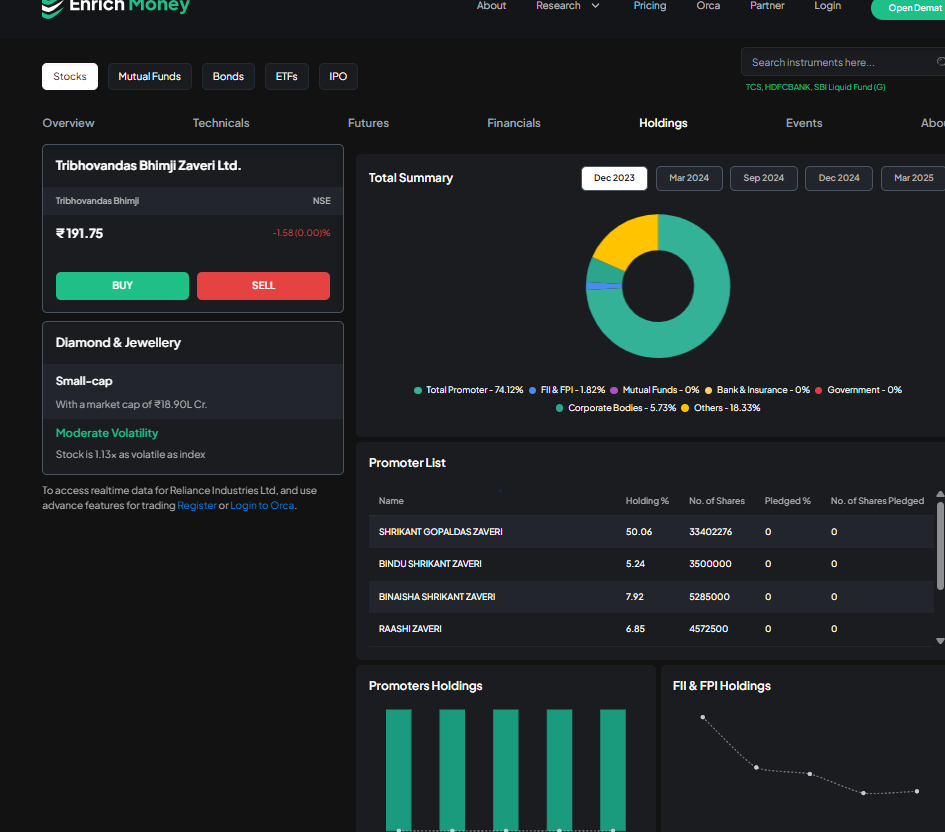This screenshot has width=945, height=832.
Task: Select the SHRIKANT GOPALDAS ZAVERI row
Action: [x=651, y=532]
